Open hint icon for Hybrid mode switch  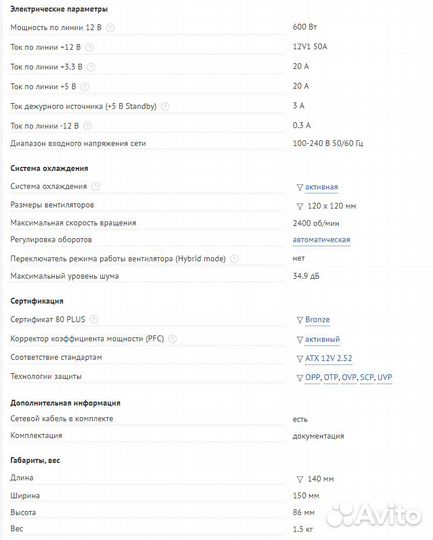[234, 259]
